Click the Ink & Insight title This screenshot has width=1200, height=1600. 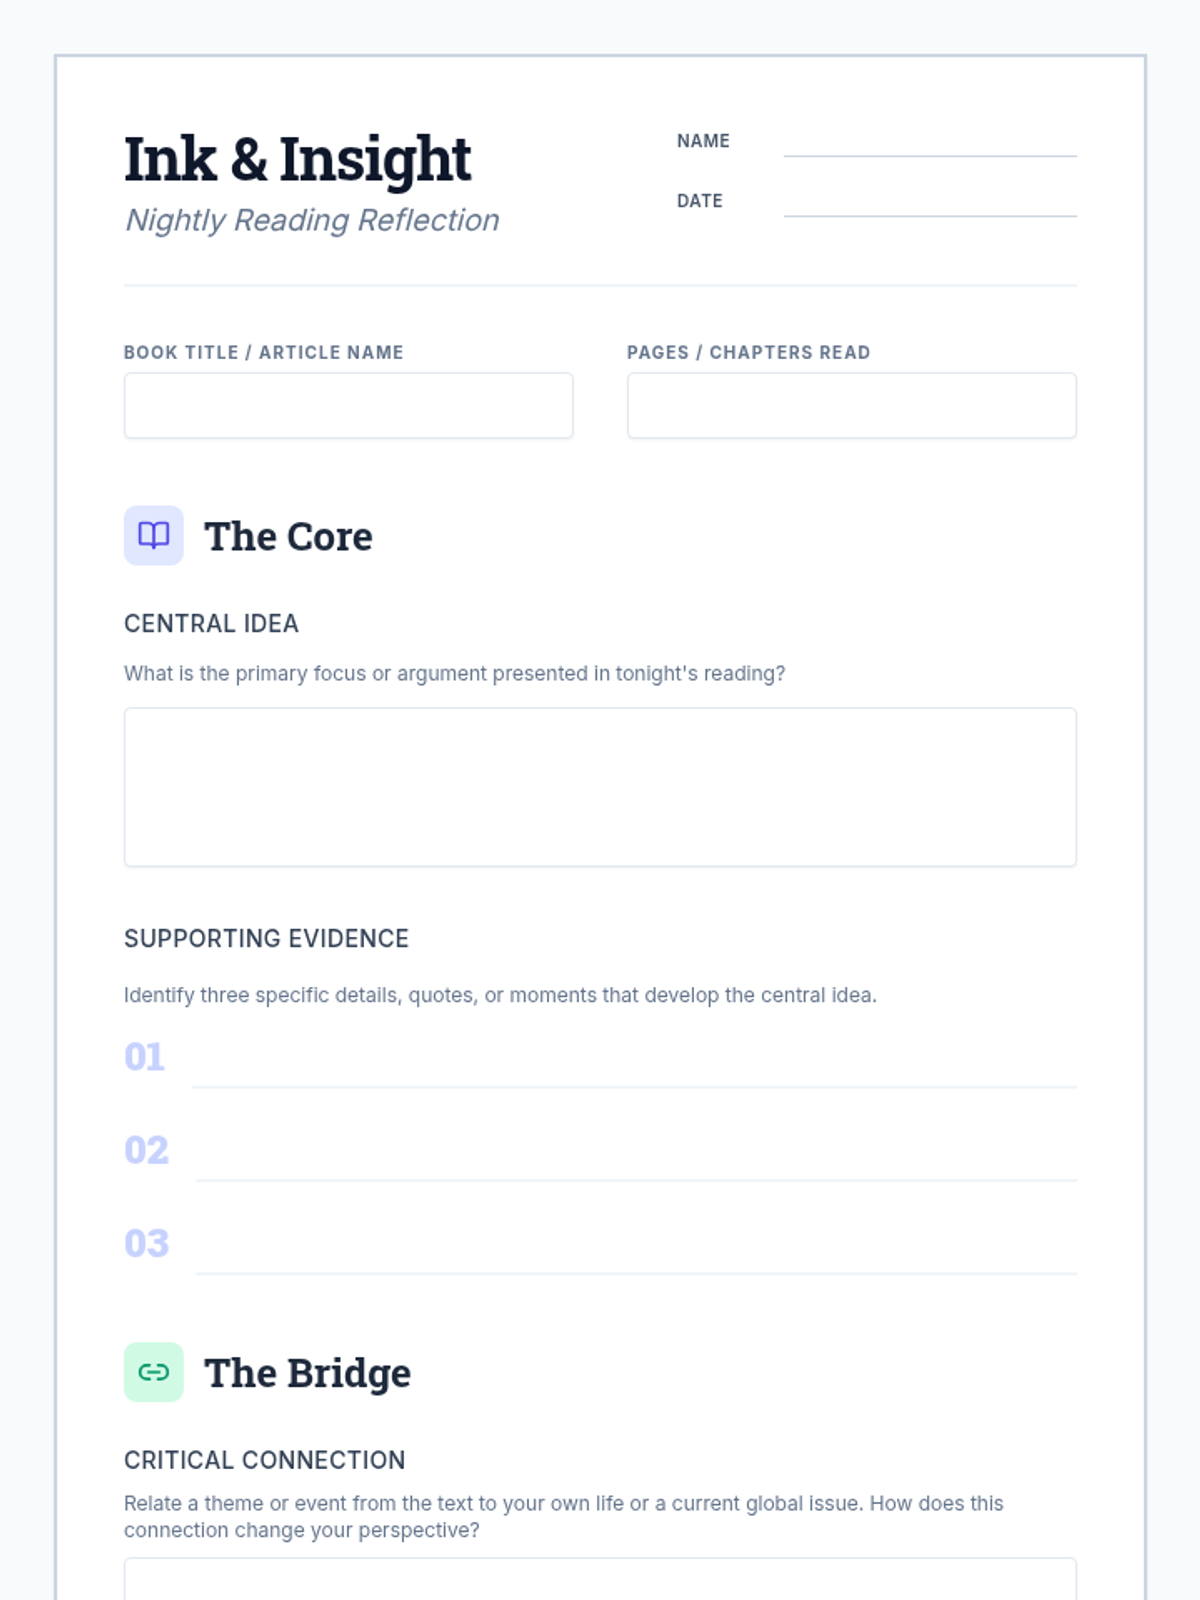point(297,159)
